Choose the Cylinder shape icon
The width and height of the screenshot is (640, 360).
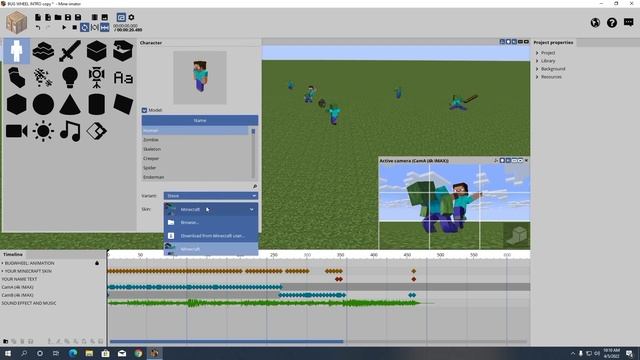pyautogui.click(x=97, y=104)
